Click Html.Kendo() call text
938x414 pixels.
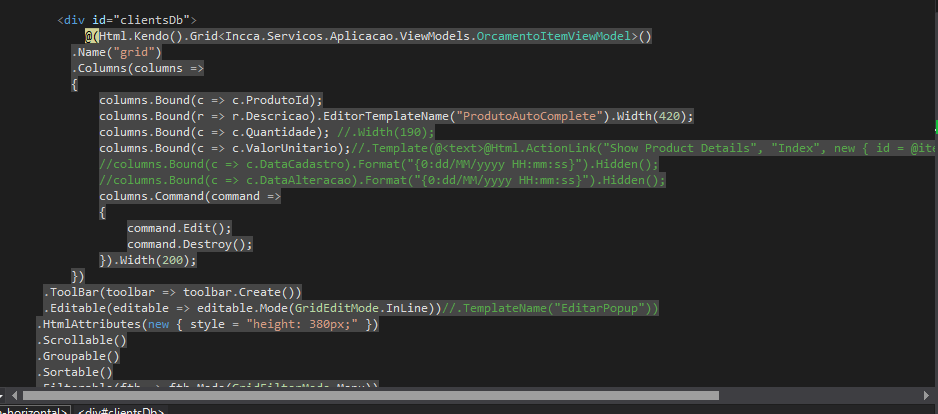(141, 36)
